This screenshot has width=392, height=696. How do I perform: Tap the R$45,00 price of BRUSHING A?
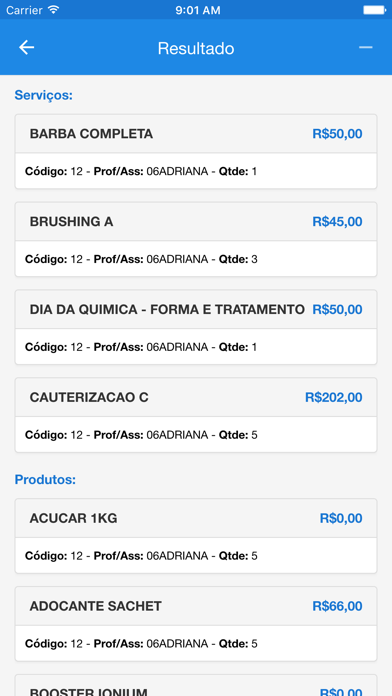337,221
